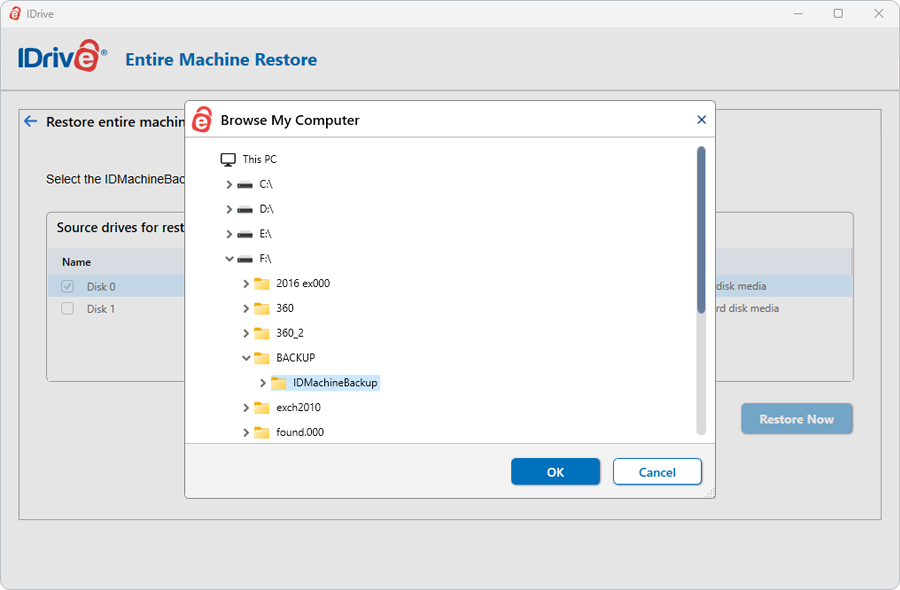Click the BACKUP folder icon

click(x=262, y=358)
